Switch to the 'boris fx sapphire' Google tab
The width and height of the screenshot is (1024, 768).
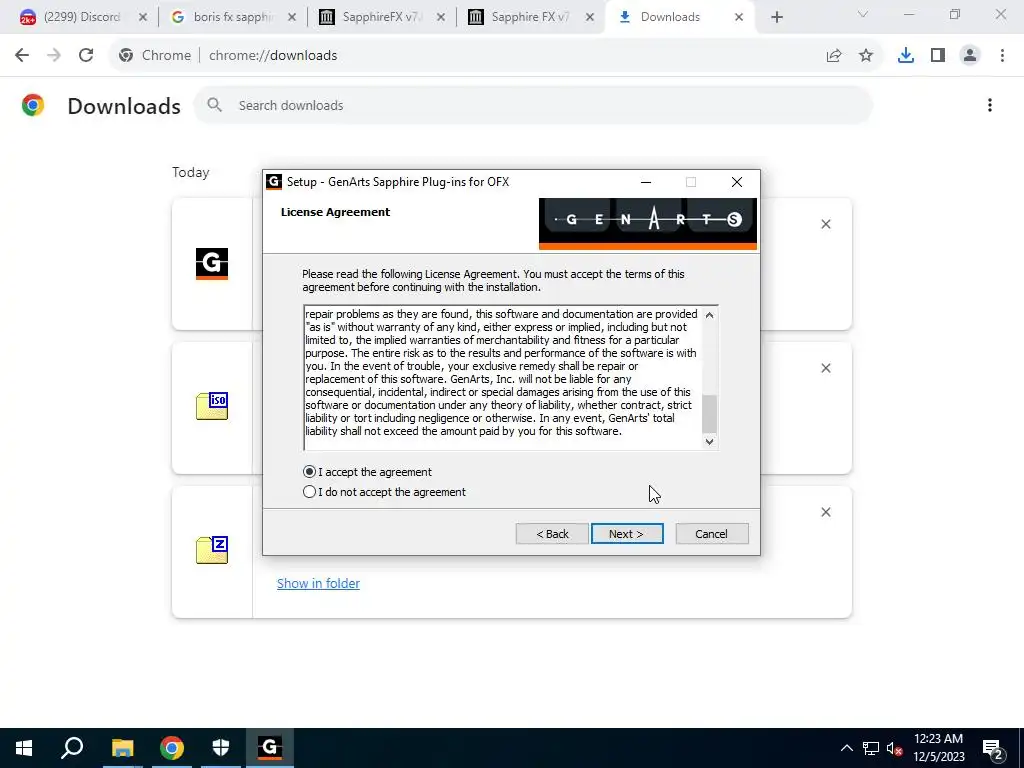coord(222,17)
